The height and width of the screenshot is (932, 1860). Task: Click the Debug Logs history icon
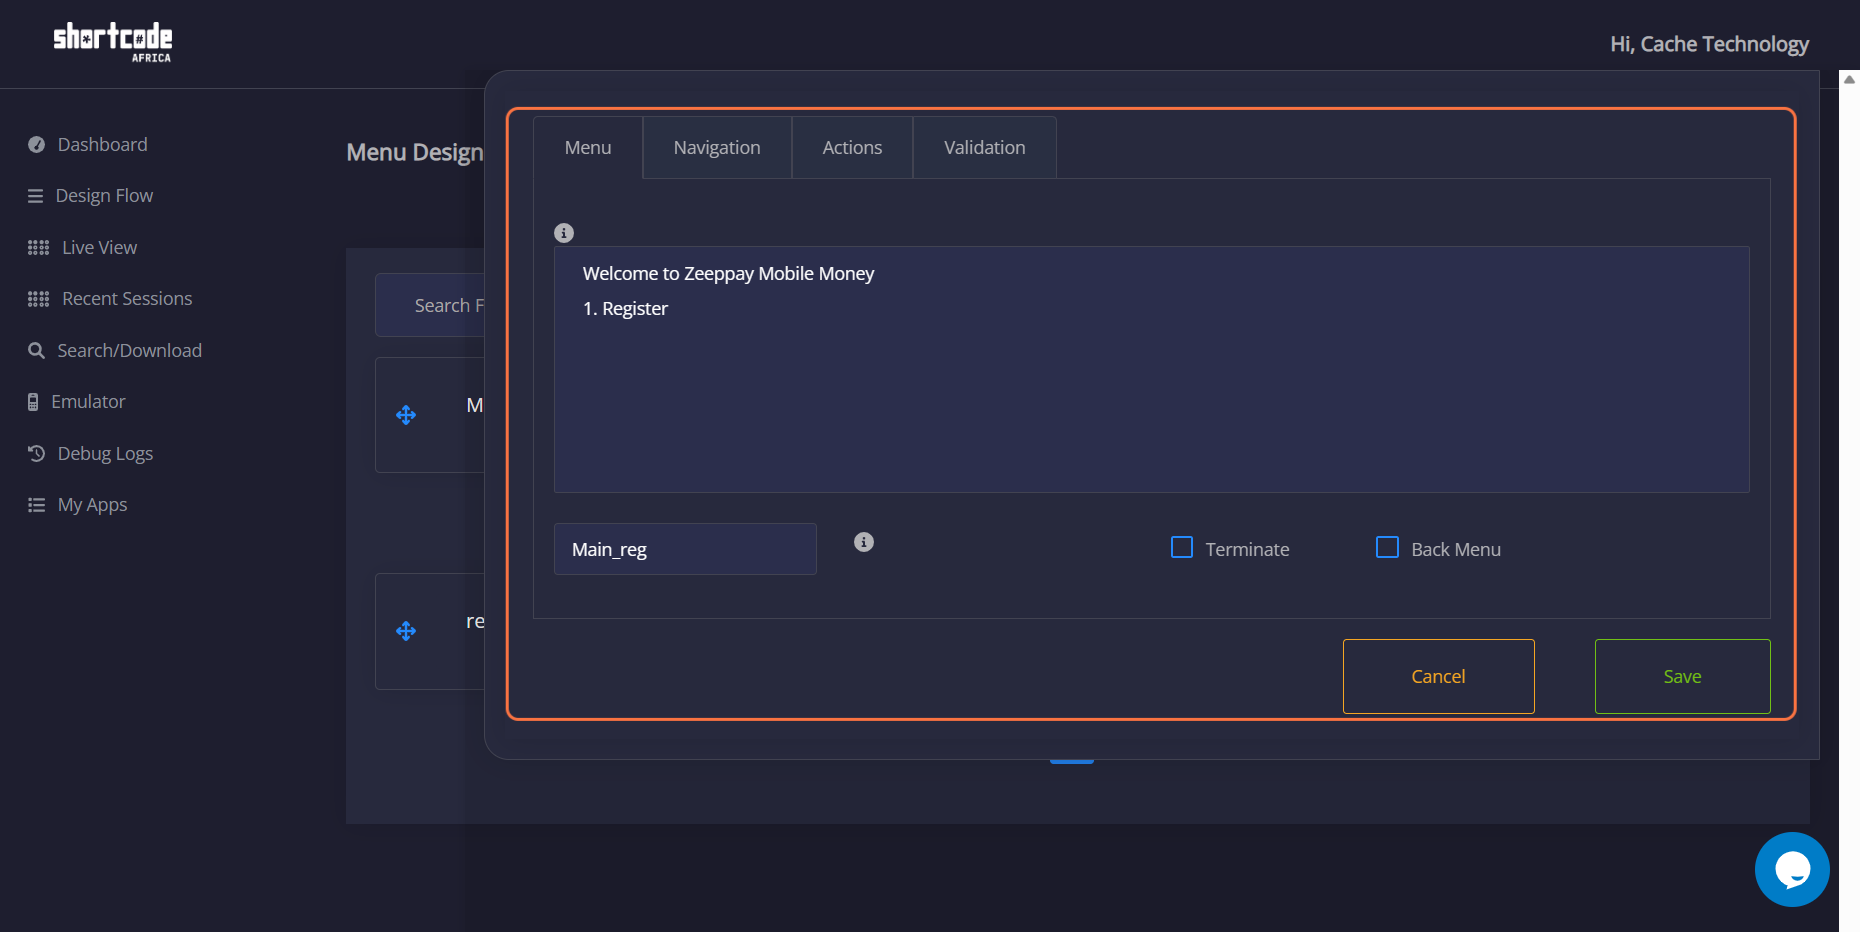[37, 453]
